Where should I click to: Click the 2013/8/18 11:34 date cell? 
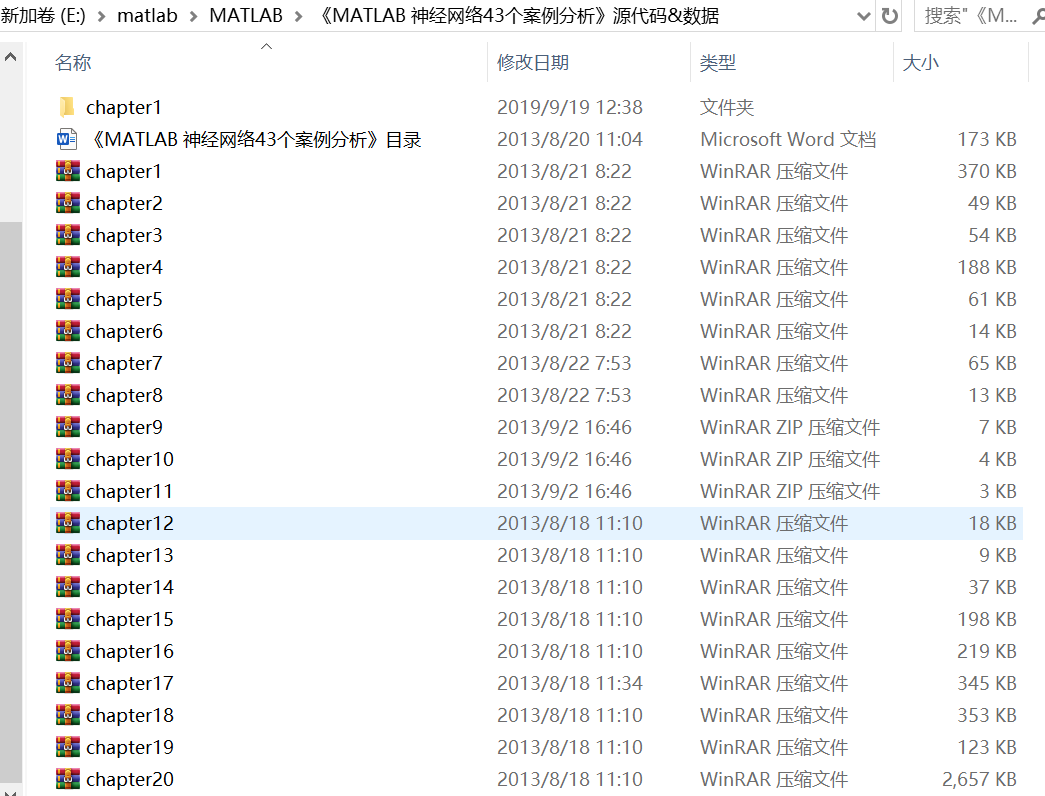coord(570,683)
